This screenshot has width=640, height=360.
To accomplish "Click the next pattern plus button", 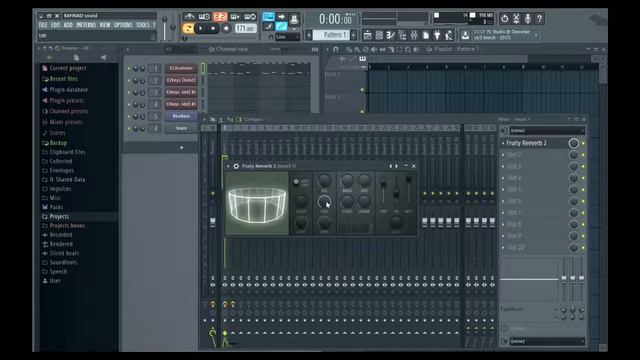I will coord(353,35).
